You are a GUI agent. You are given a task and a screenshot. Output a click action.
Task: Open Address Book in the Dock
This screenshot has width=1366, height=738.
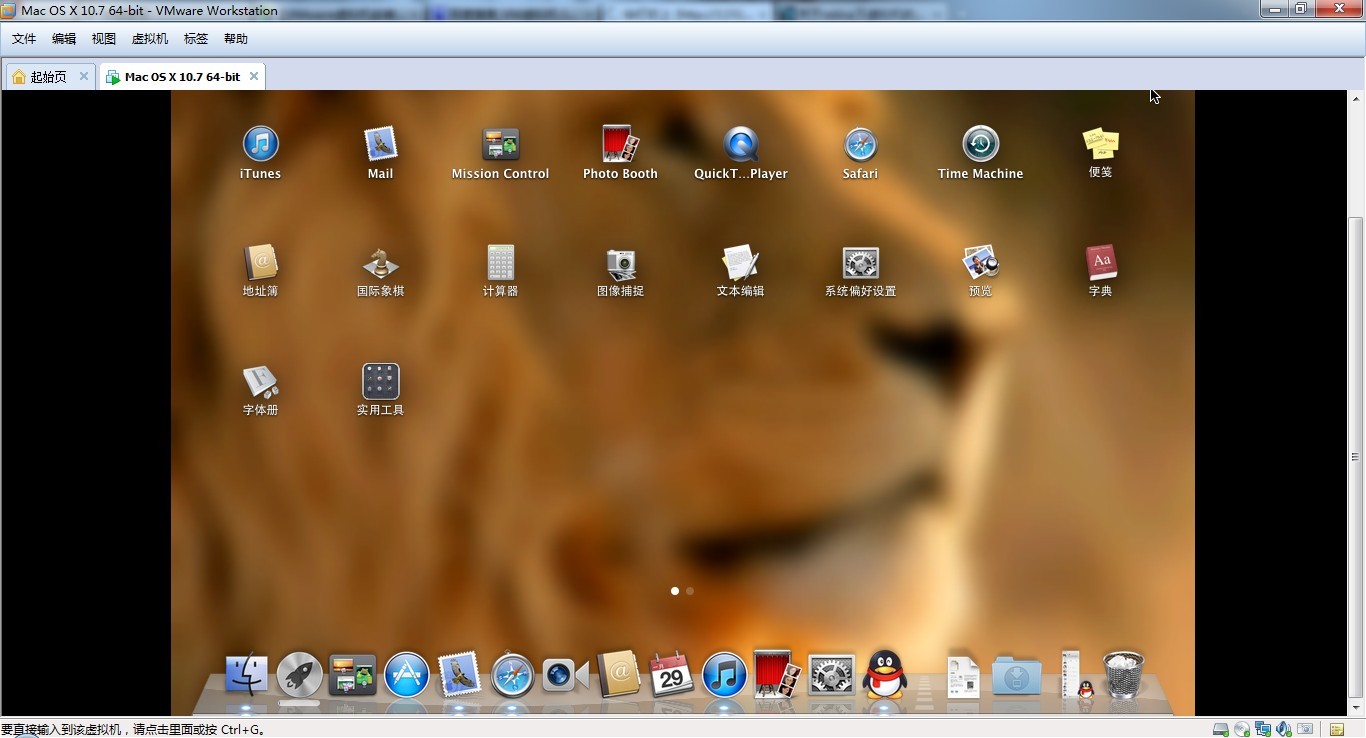[618, 675]
